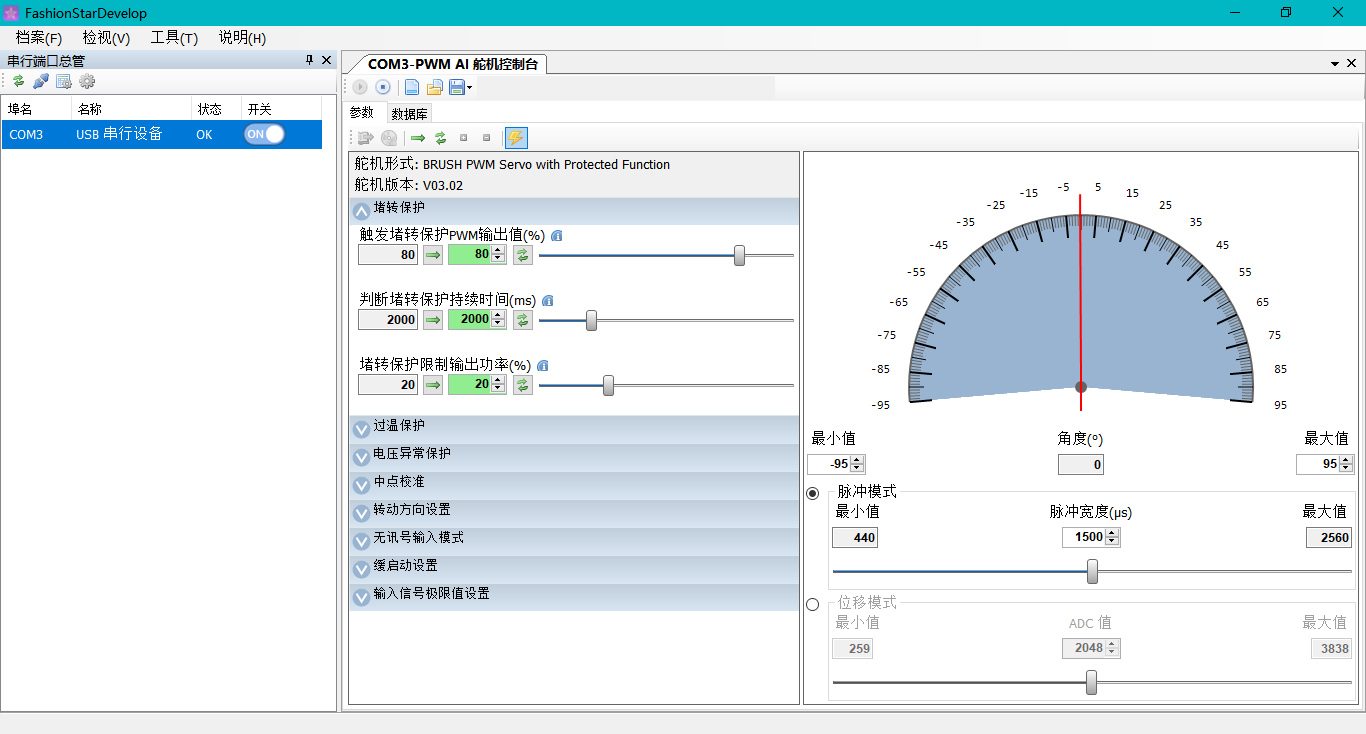Expand the 输入信号极限值设置 section
The image size is (1366, 734).
click(x=361, y=597)
